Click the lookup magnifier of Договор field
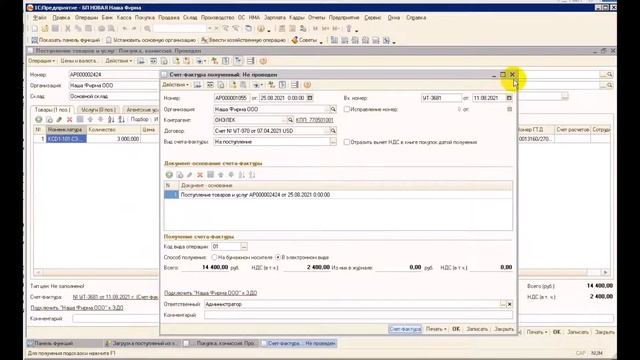 (333, 131)
